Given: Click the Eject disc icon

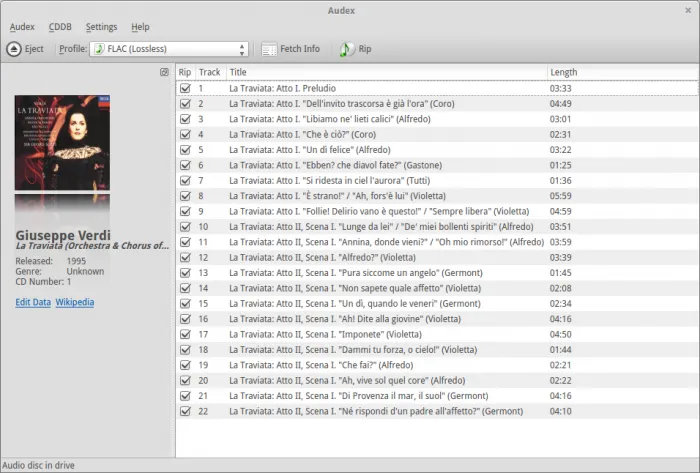Looking at the screenshot, I should coord(13,49).
